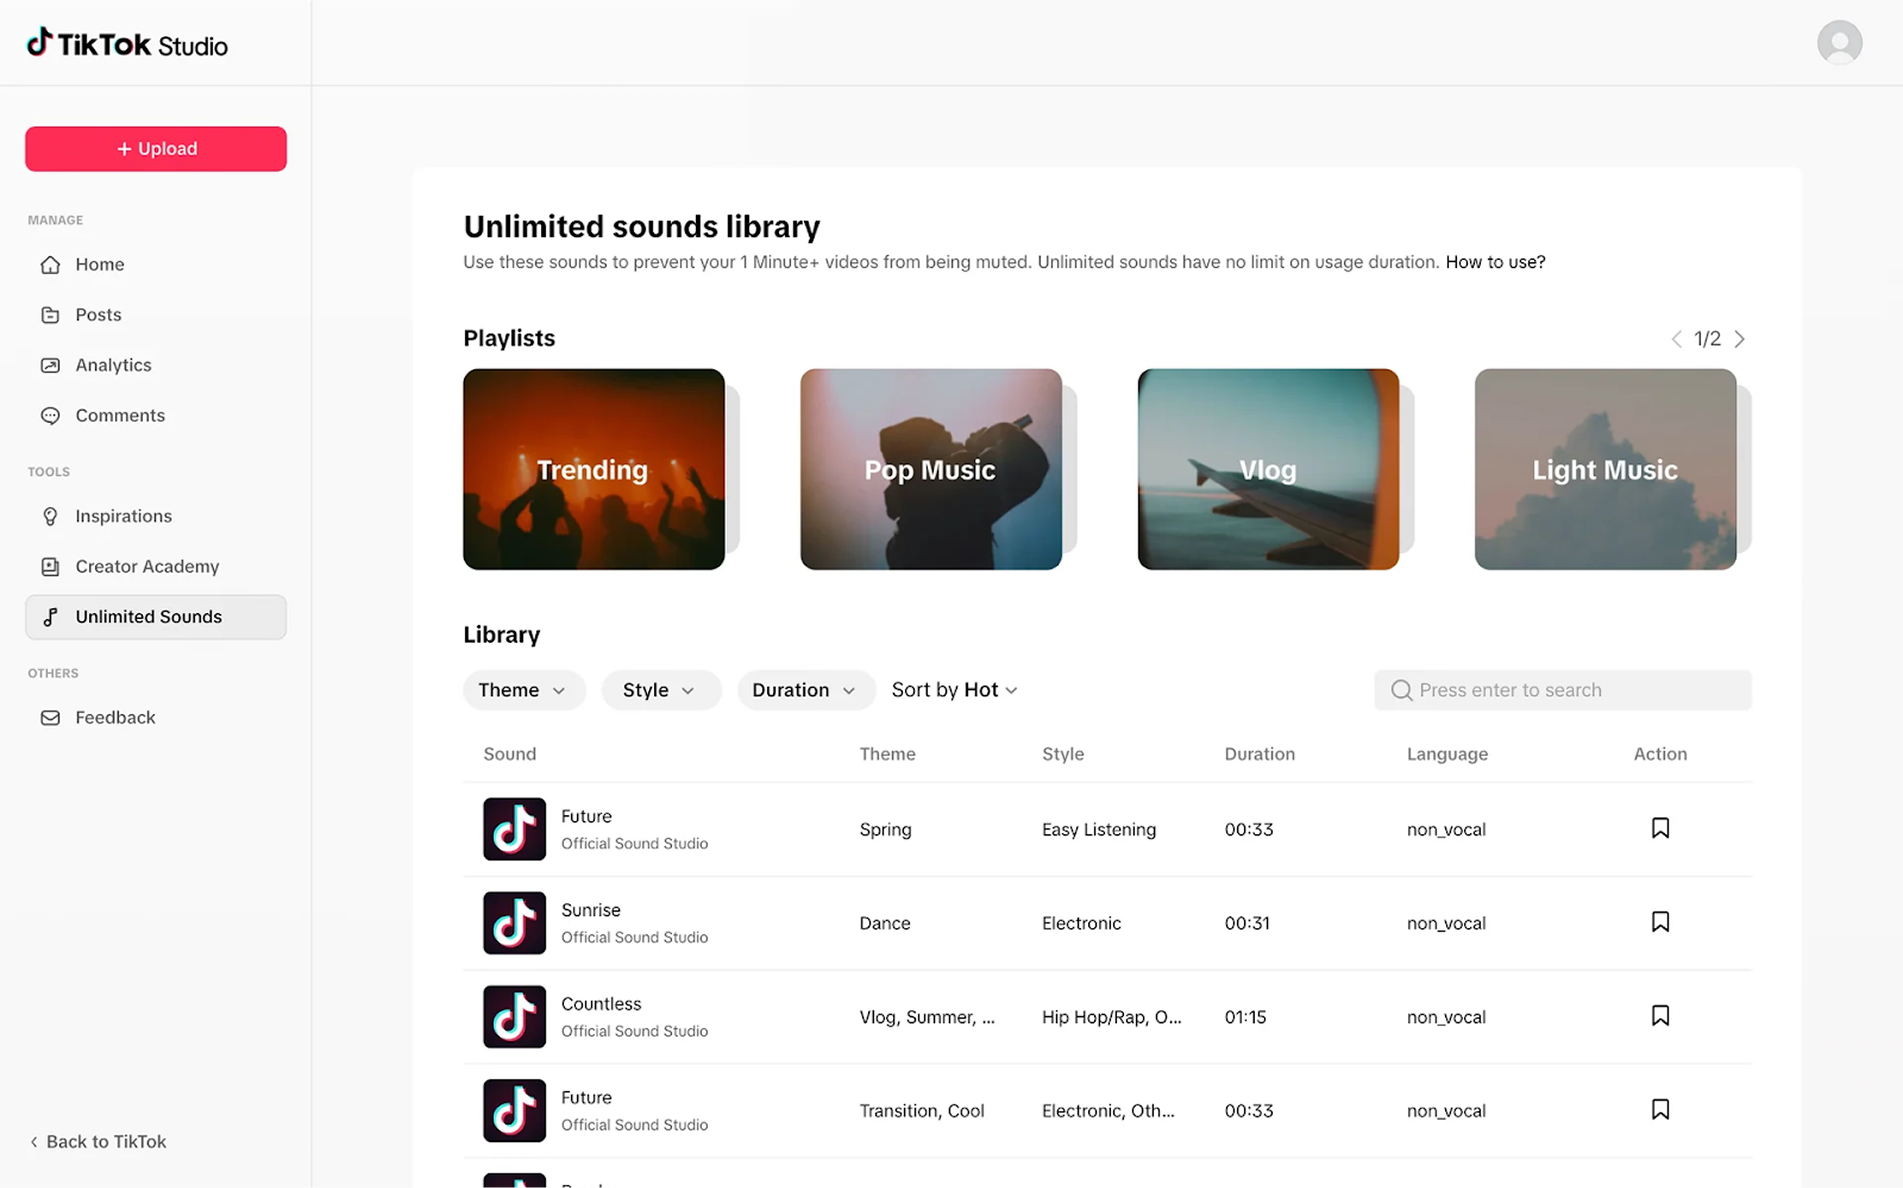Go to previous playlists page arrow
The image size is (1903, 1188).
1677,339
